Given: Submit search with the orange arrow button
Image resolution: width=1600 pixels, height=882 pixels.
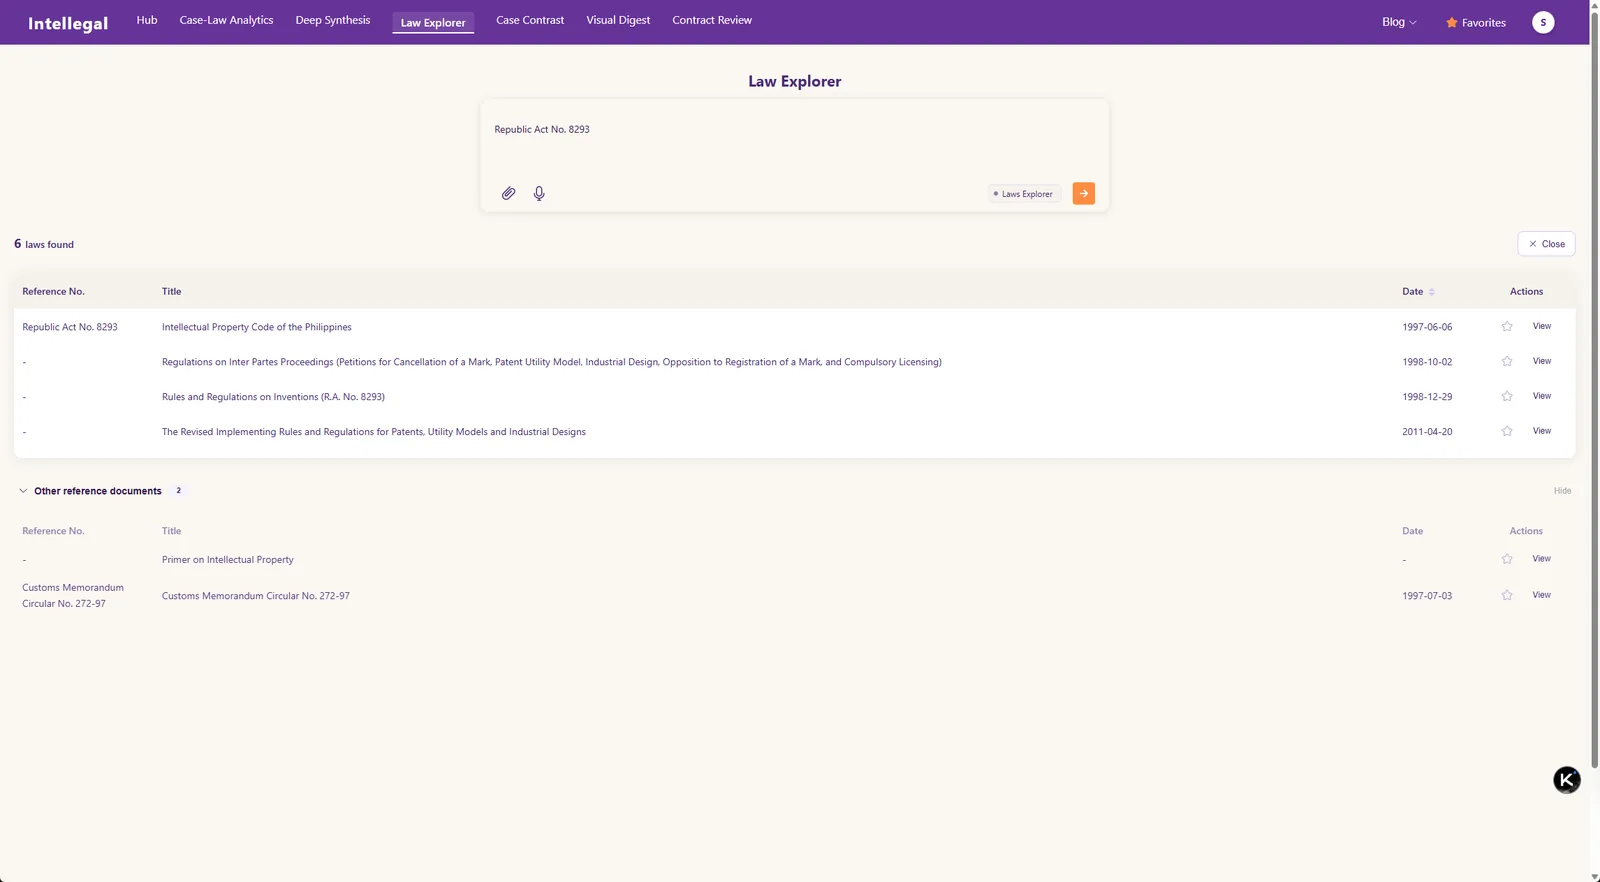Looking at the screenshot, I should pos(1083,193).
